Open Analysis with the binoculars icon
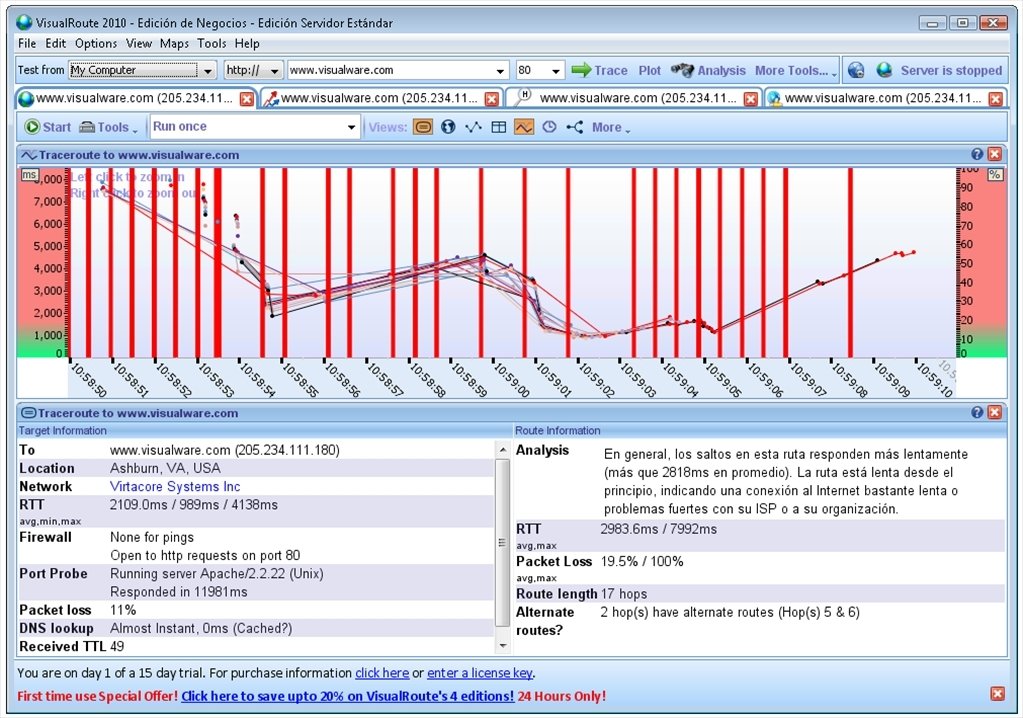Screen dimensions: 1023x718 click(x=708, y=70)
